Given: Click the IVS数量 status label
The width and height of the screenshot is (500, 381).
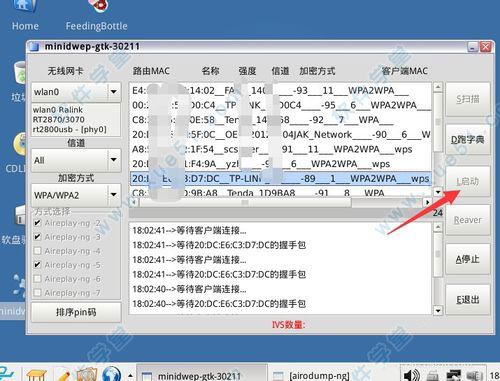Looking at the screenshot, I should tap(289, 324).
